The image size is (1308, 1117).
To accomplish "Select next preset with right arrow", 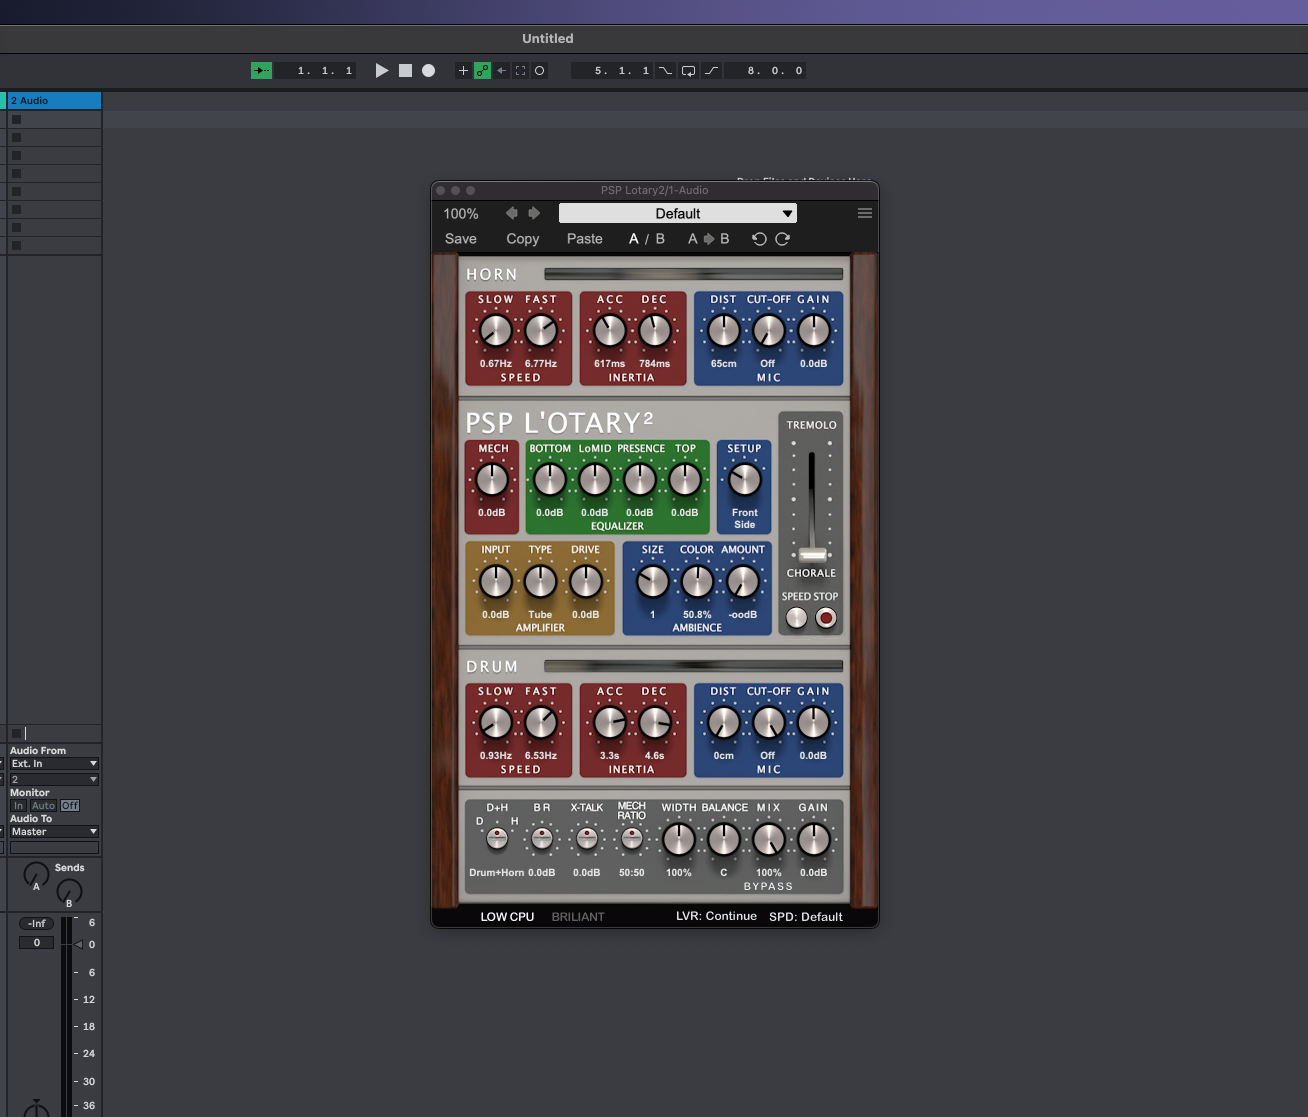I will tap(534, 213).
